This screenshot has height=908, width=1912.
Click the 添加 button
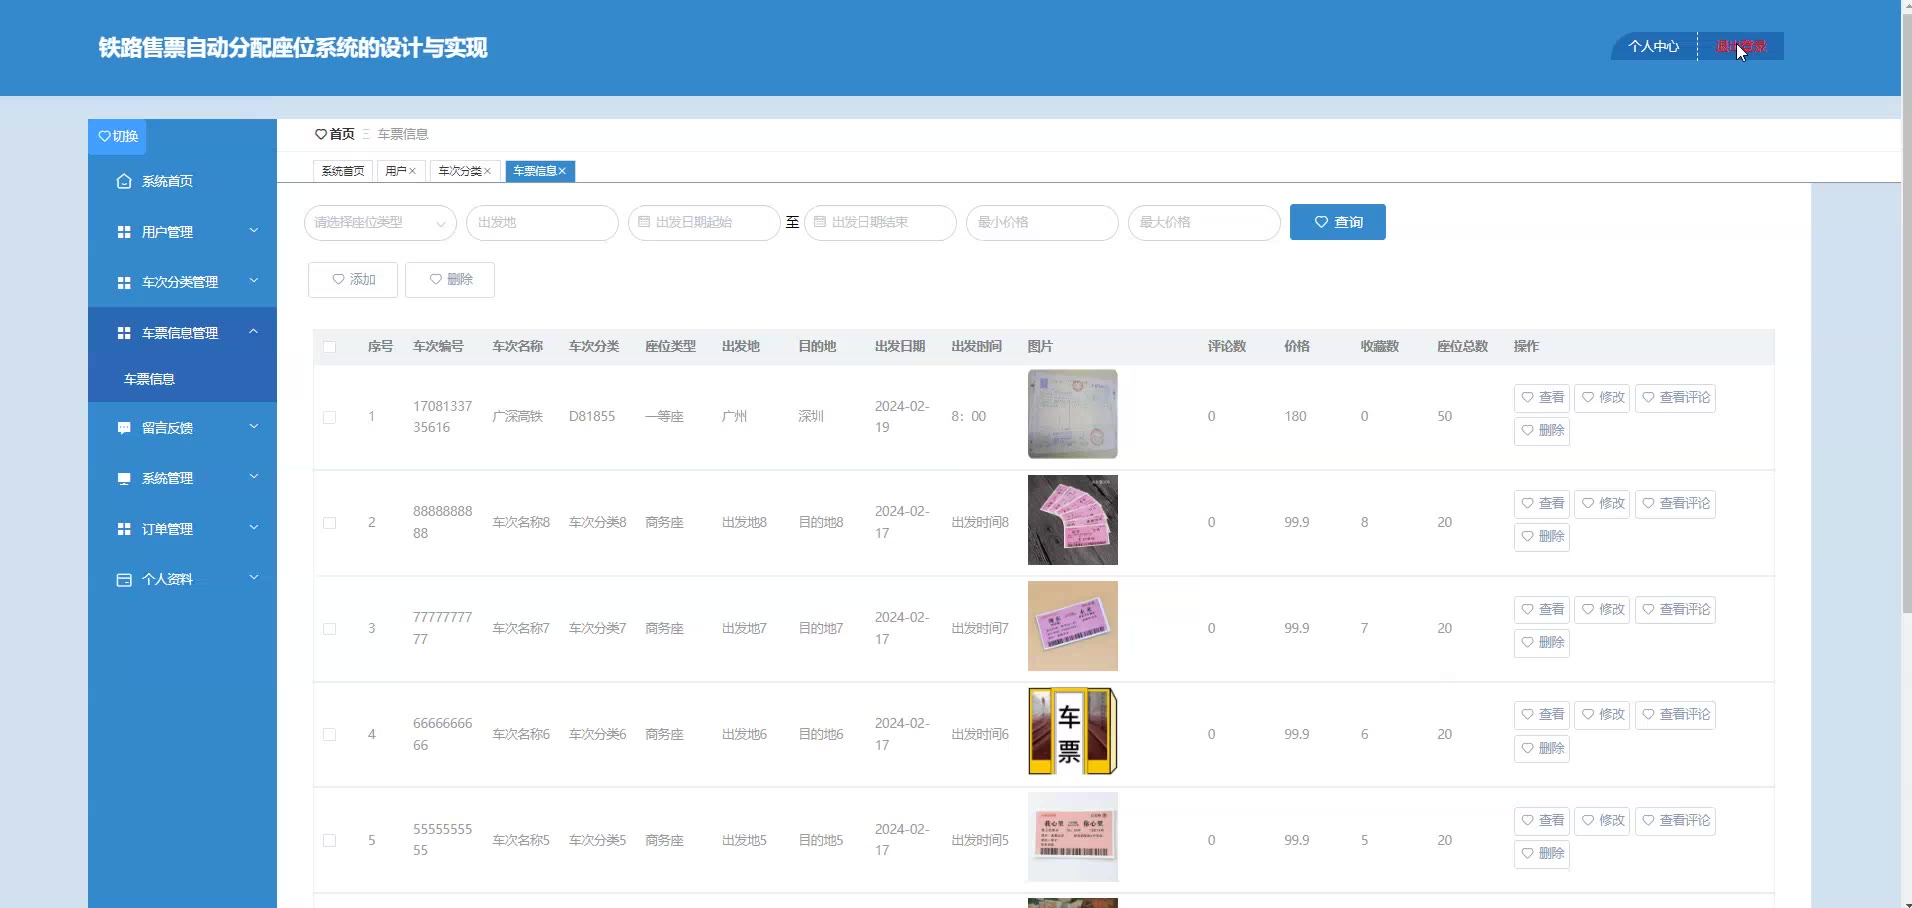(353, 280)
